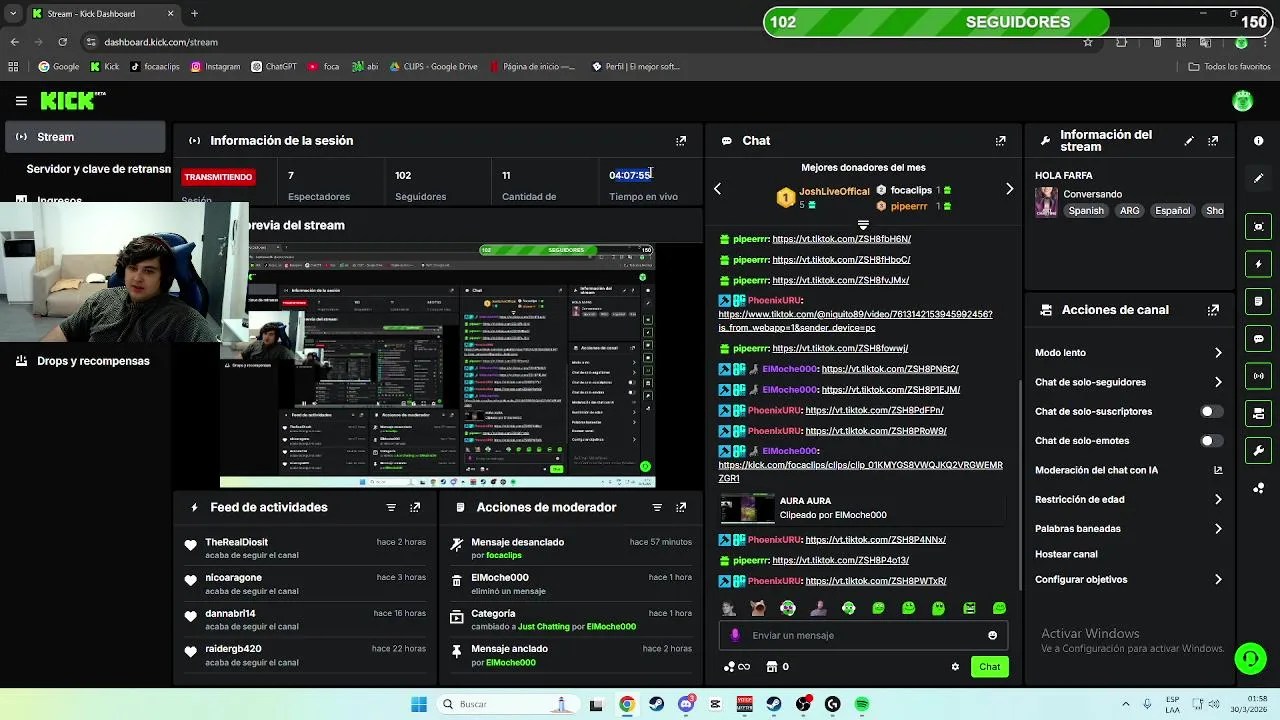1280x720 pixels.
Task: Toggle the channel actions icon in right sidebar
Action: (1258, 413)
